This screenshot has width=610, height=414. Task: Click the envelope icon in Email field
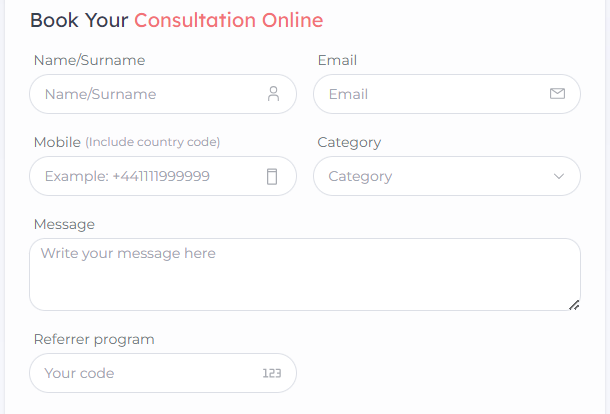(557, 93)
